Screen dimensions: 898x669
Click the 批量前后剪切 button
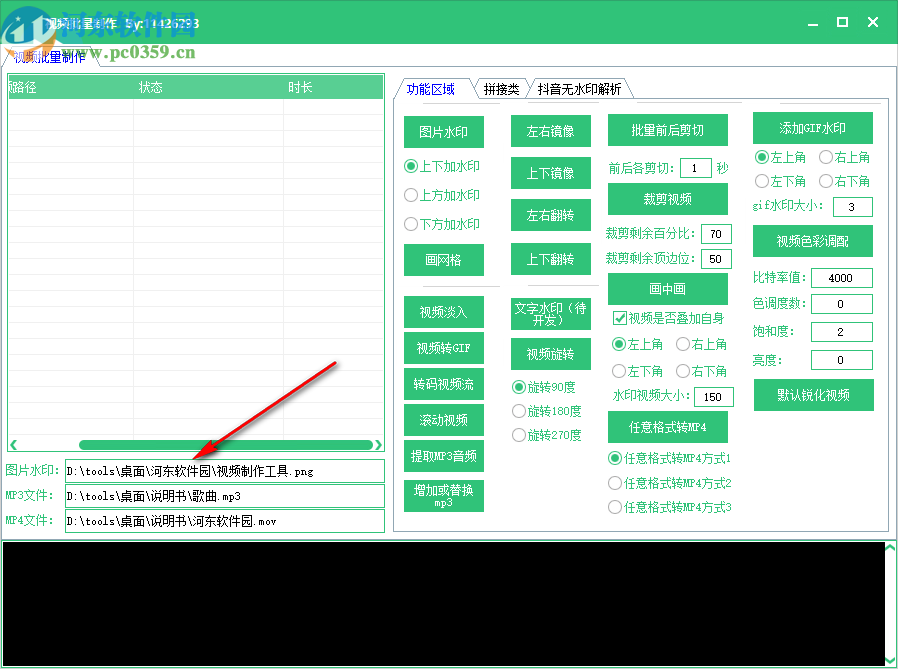coord(667,130)
